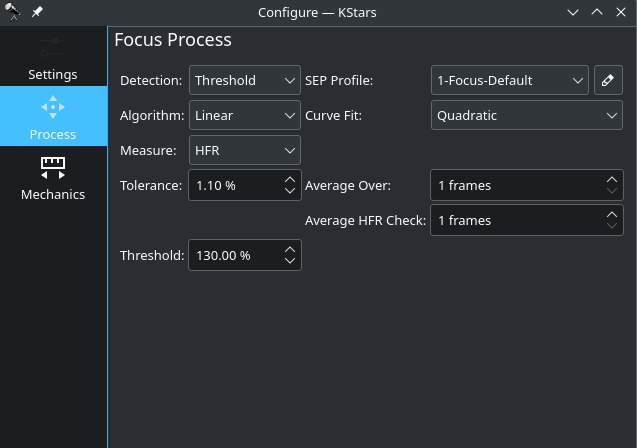Maximize the Configure window
Viewport: 637px width, 448px height.
597,12
